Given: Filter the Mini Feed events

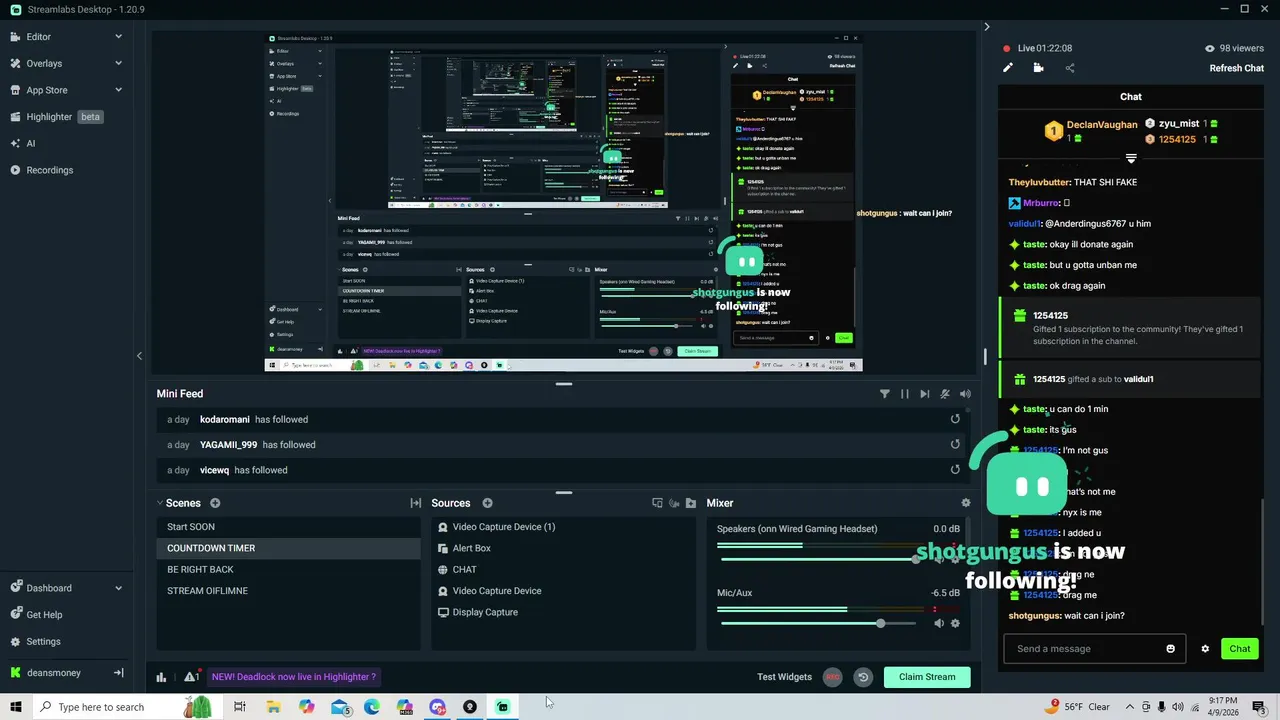Looking at the screenshot, I should (884, 394).
